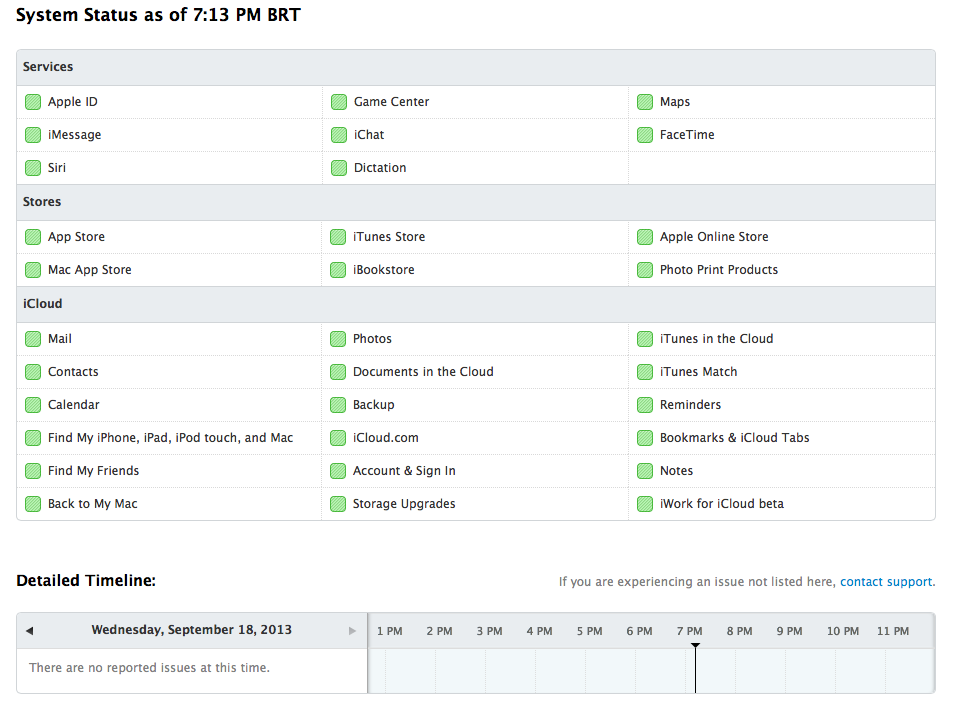Select Documents in the Cloud entry
956x709 pixels.
[x=423, y=372]
